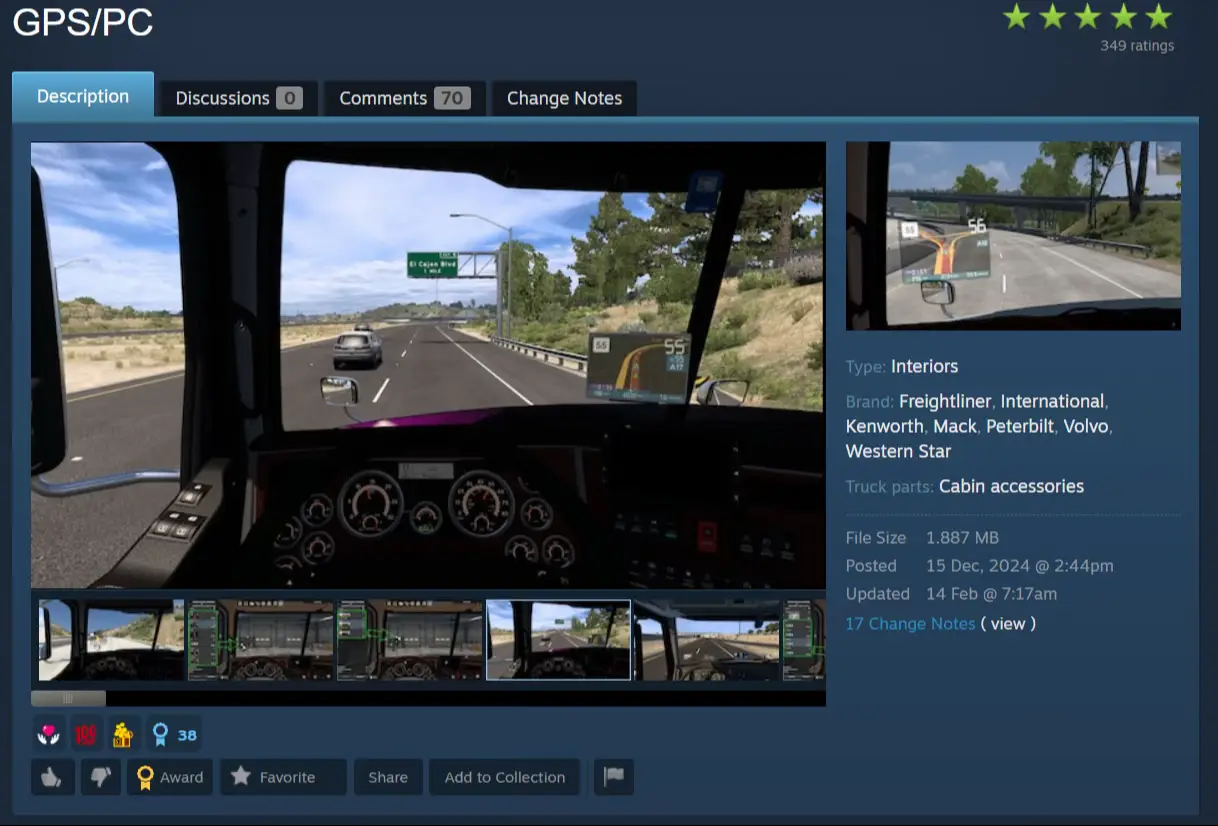The height and width of the screenshot is (826, 1218).
Task: Click the heart award icon
Action: pyautogui.click(x=48, y=735)
